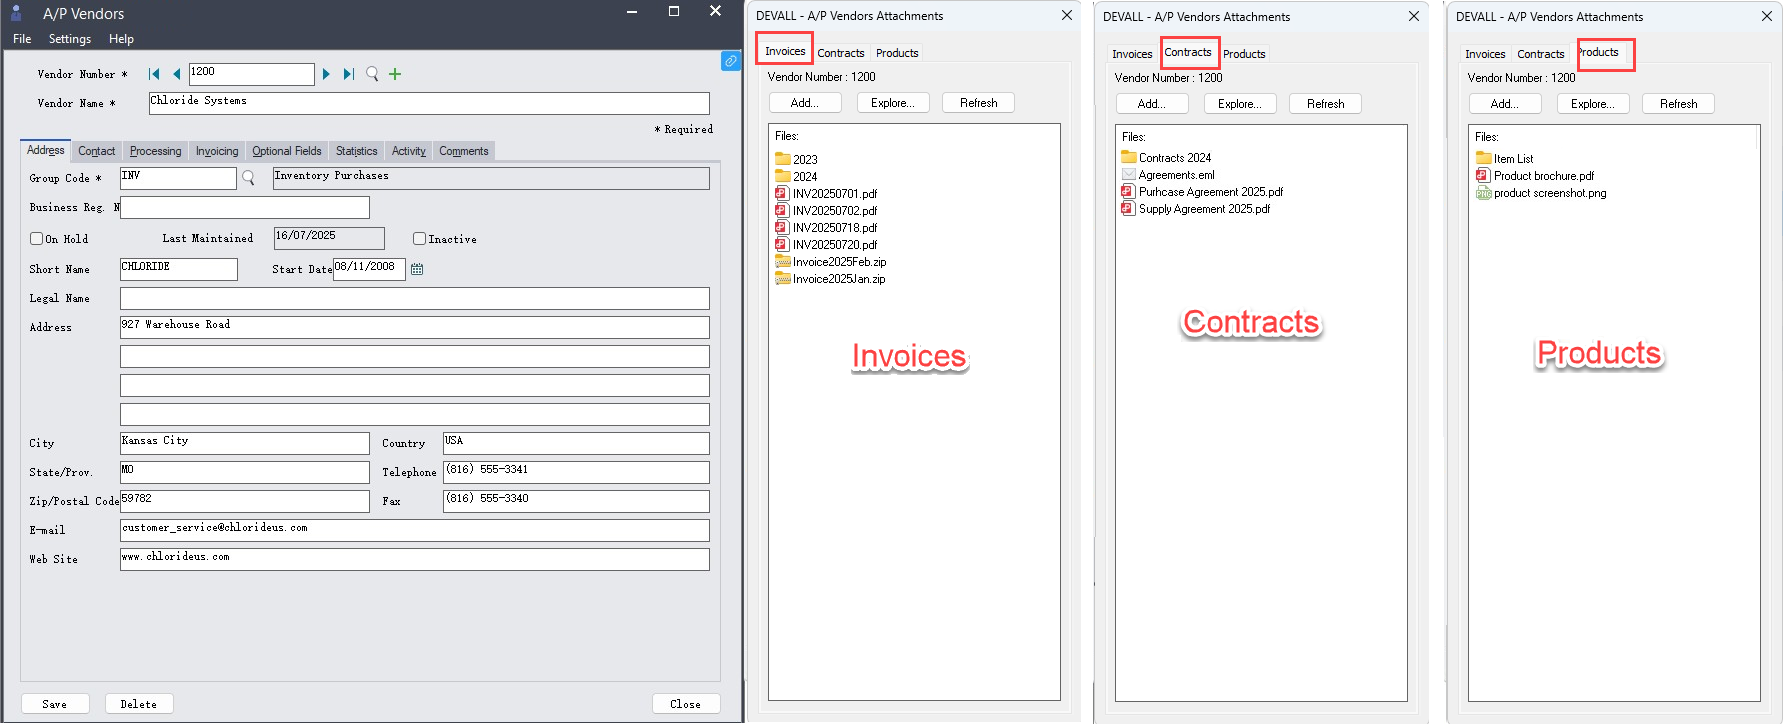Open the Statistics tab
Viewport: 1786px width, 724px height.
[356, 151]
